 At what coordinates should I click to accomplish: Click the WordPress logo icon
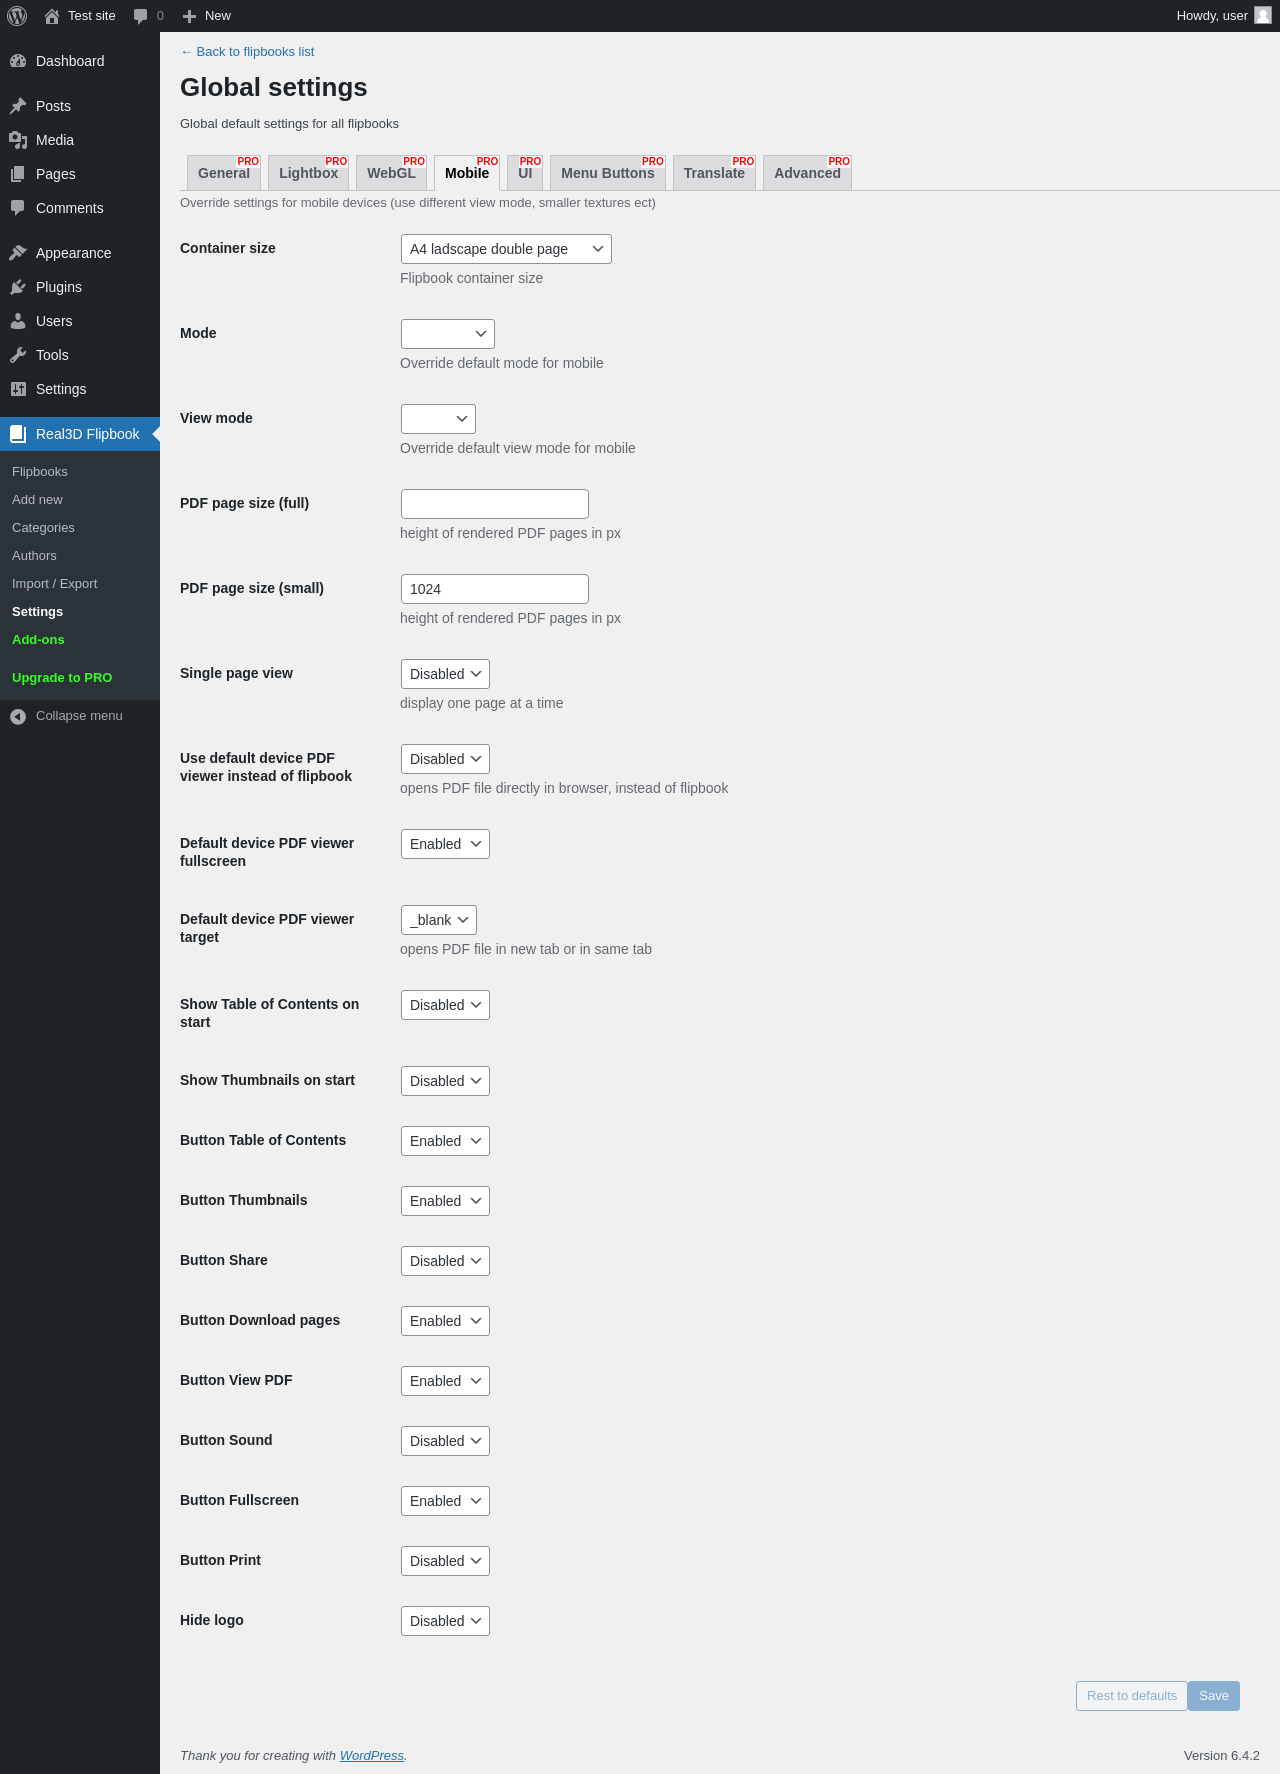(17, 16)
